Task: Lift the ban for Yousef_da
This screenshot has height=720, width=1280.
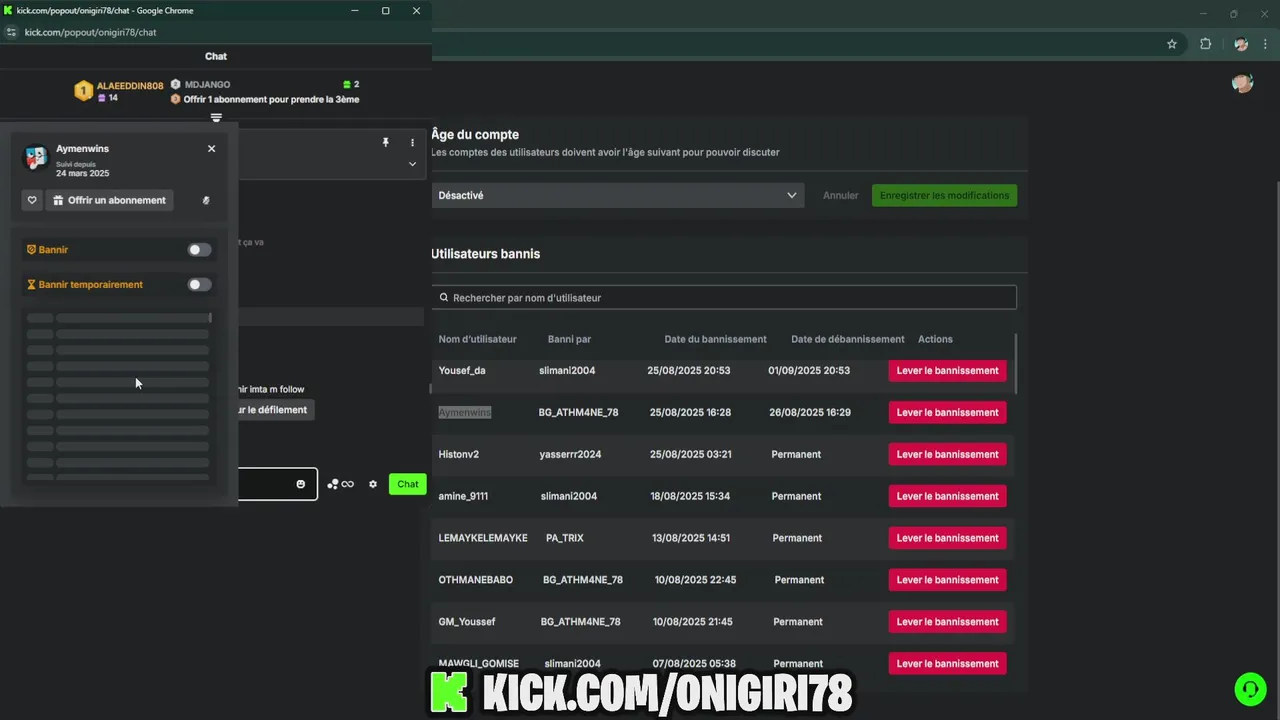Action: tap(947, 370)
